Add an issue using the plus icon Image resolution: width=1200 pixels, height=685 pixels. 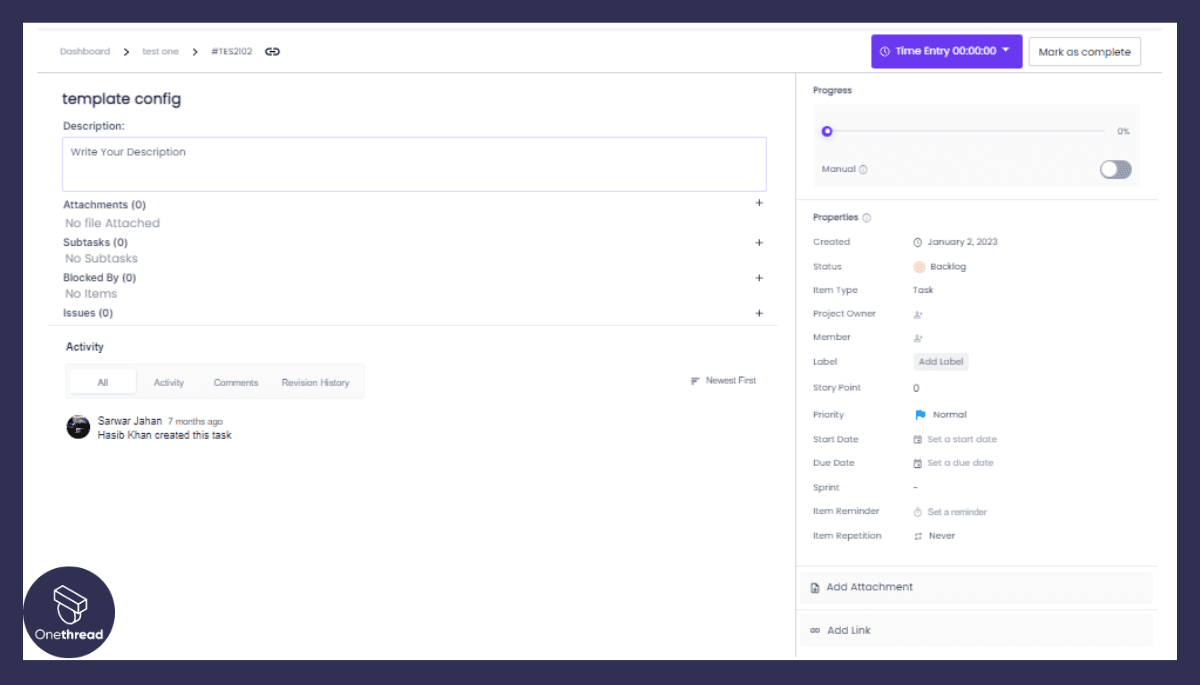(759, 313)
